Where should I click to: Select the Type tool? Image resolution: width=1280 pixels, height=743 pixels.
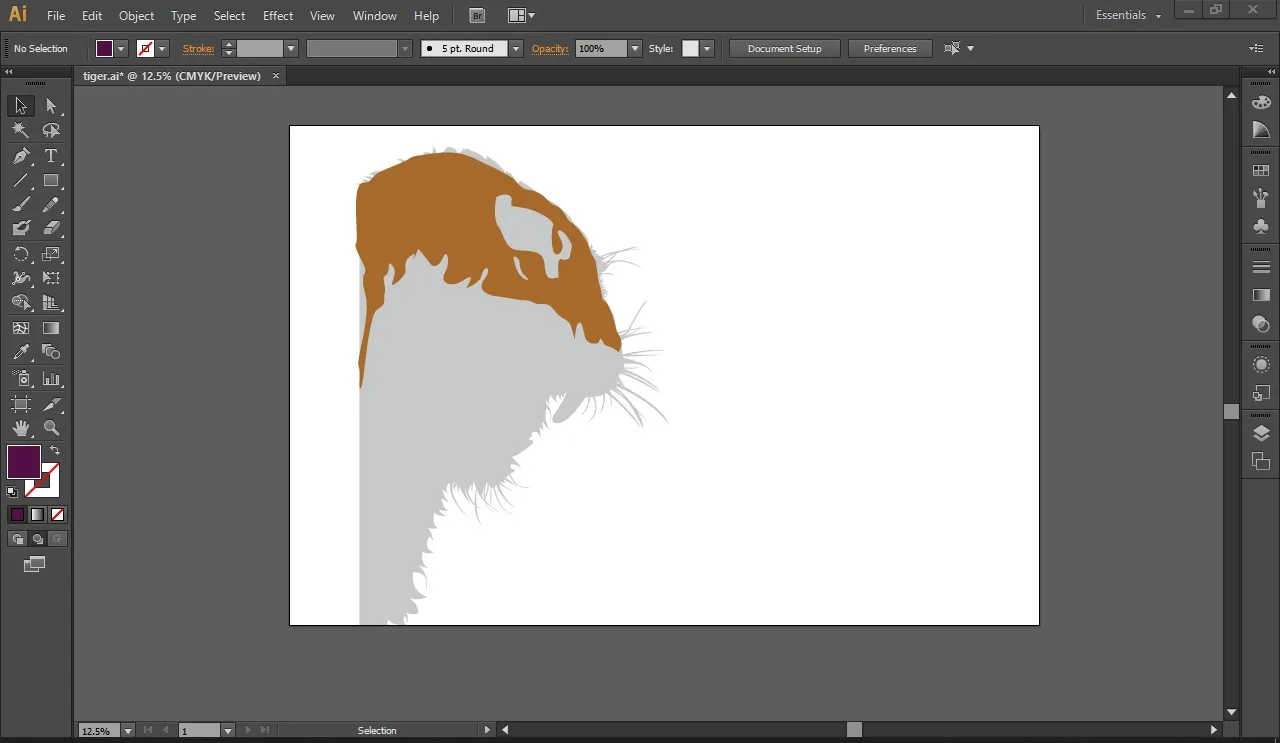click(x=51, y=156)
